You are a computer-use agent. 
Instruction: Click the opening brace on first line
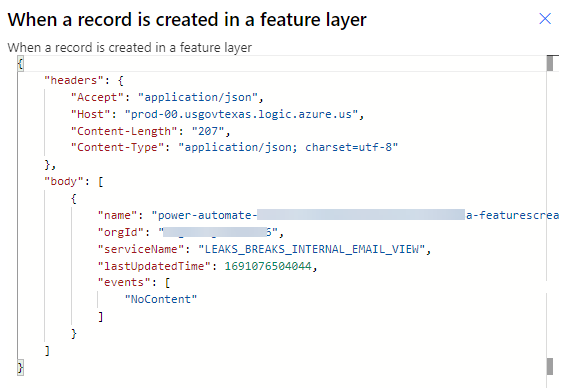21,64
